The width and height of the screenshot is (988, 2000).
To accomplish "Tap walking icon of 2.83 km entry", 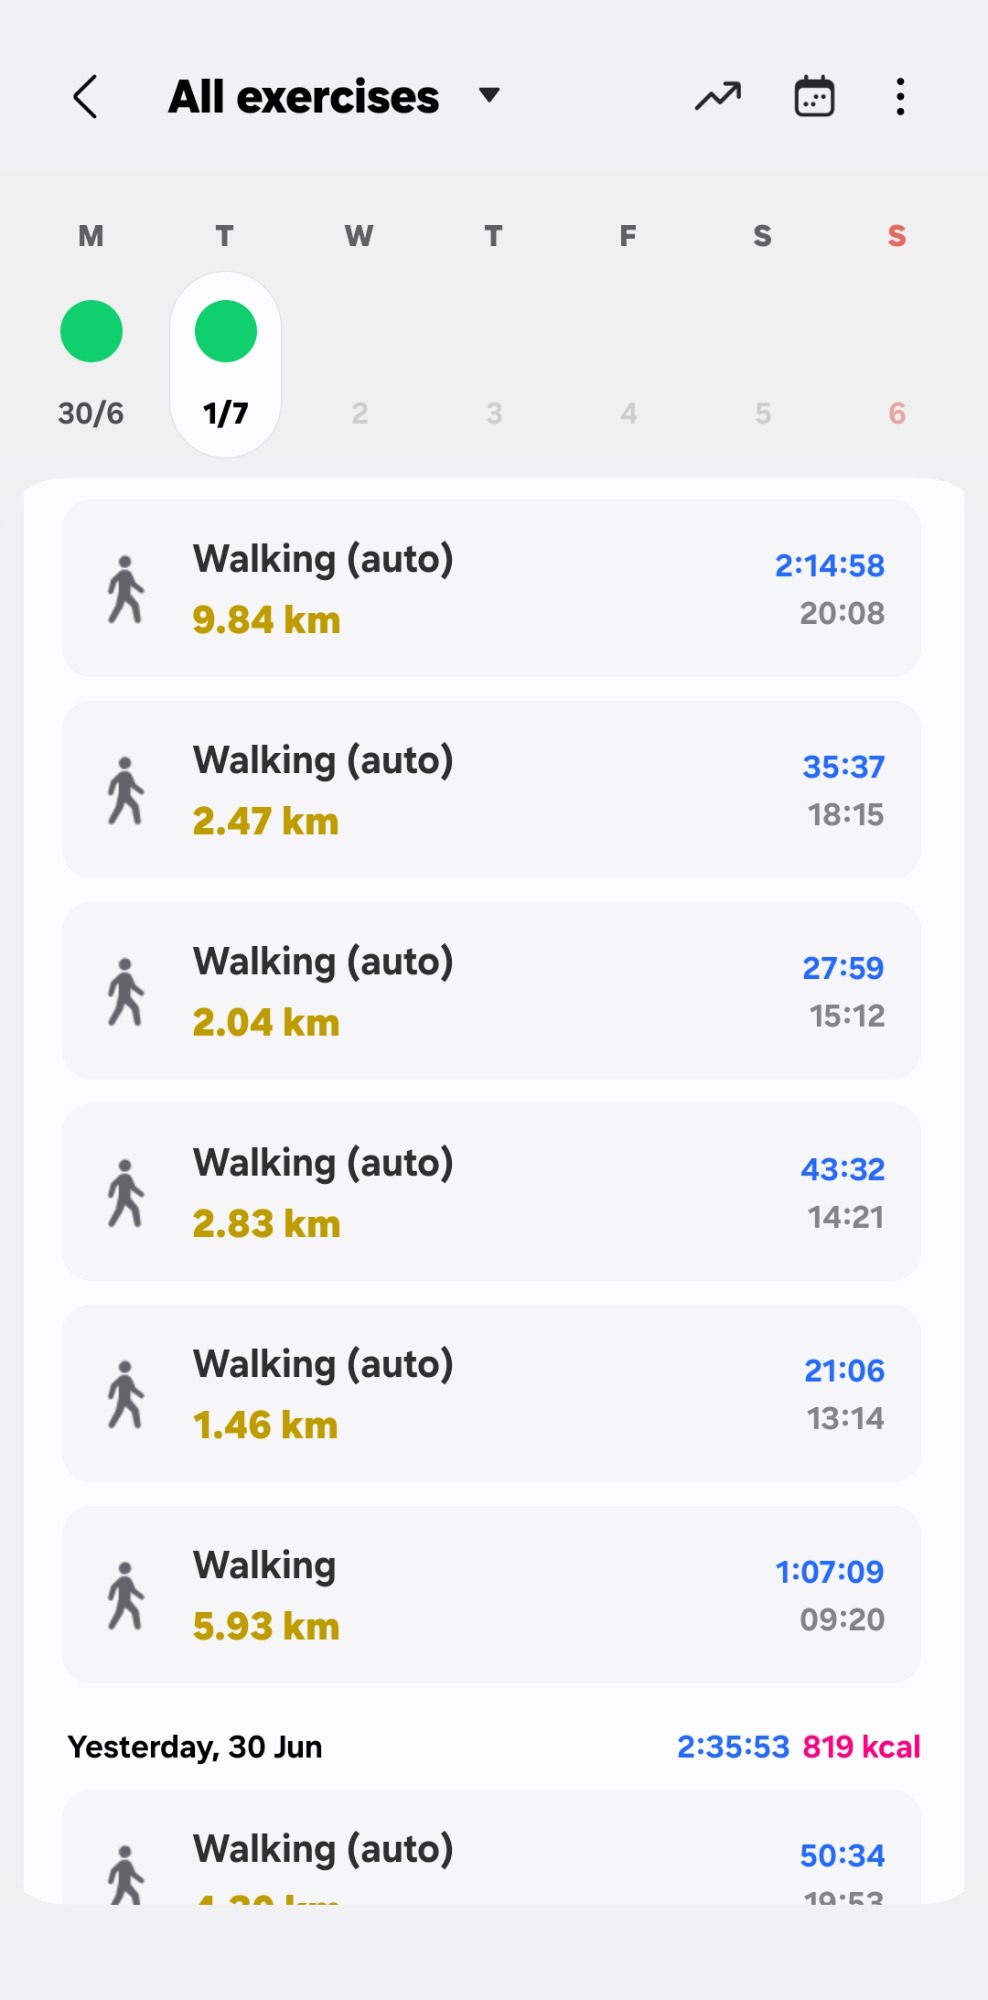I will click(x=126, y=1192).
